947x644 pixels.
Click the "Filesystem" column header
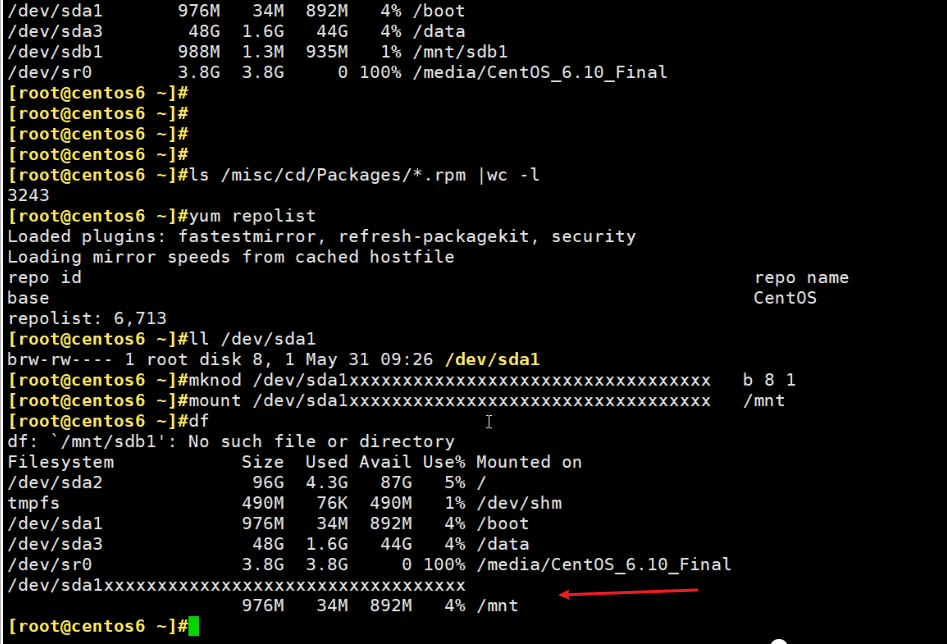60,462
